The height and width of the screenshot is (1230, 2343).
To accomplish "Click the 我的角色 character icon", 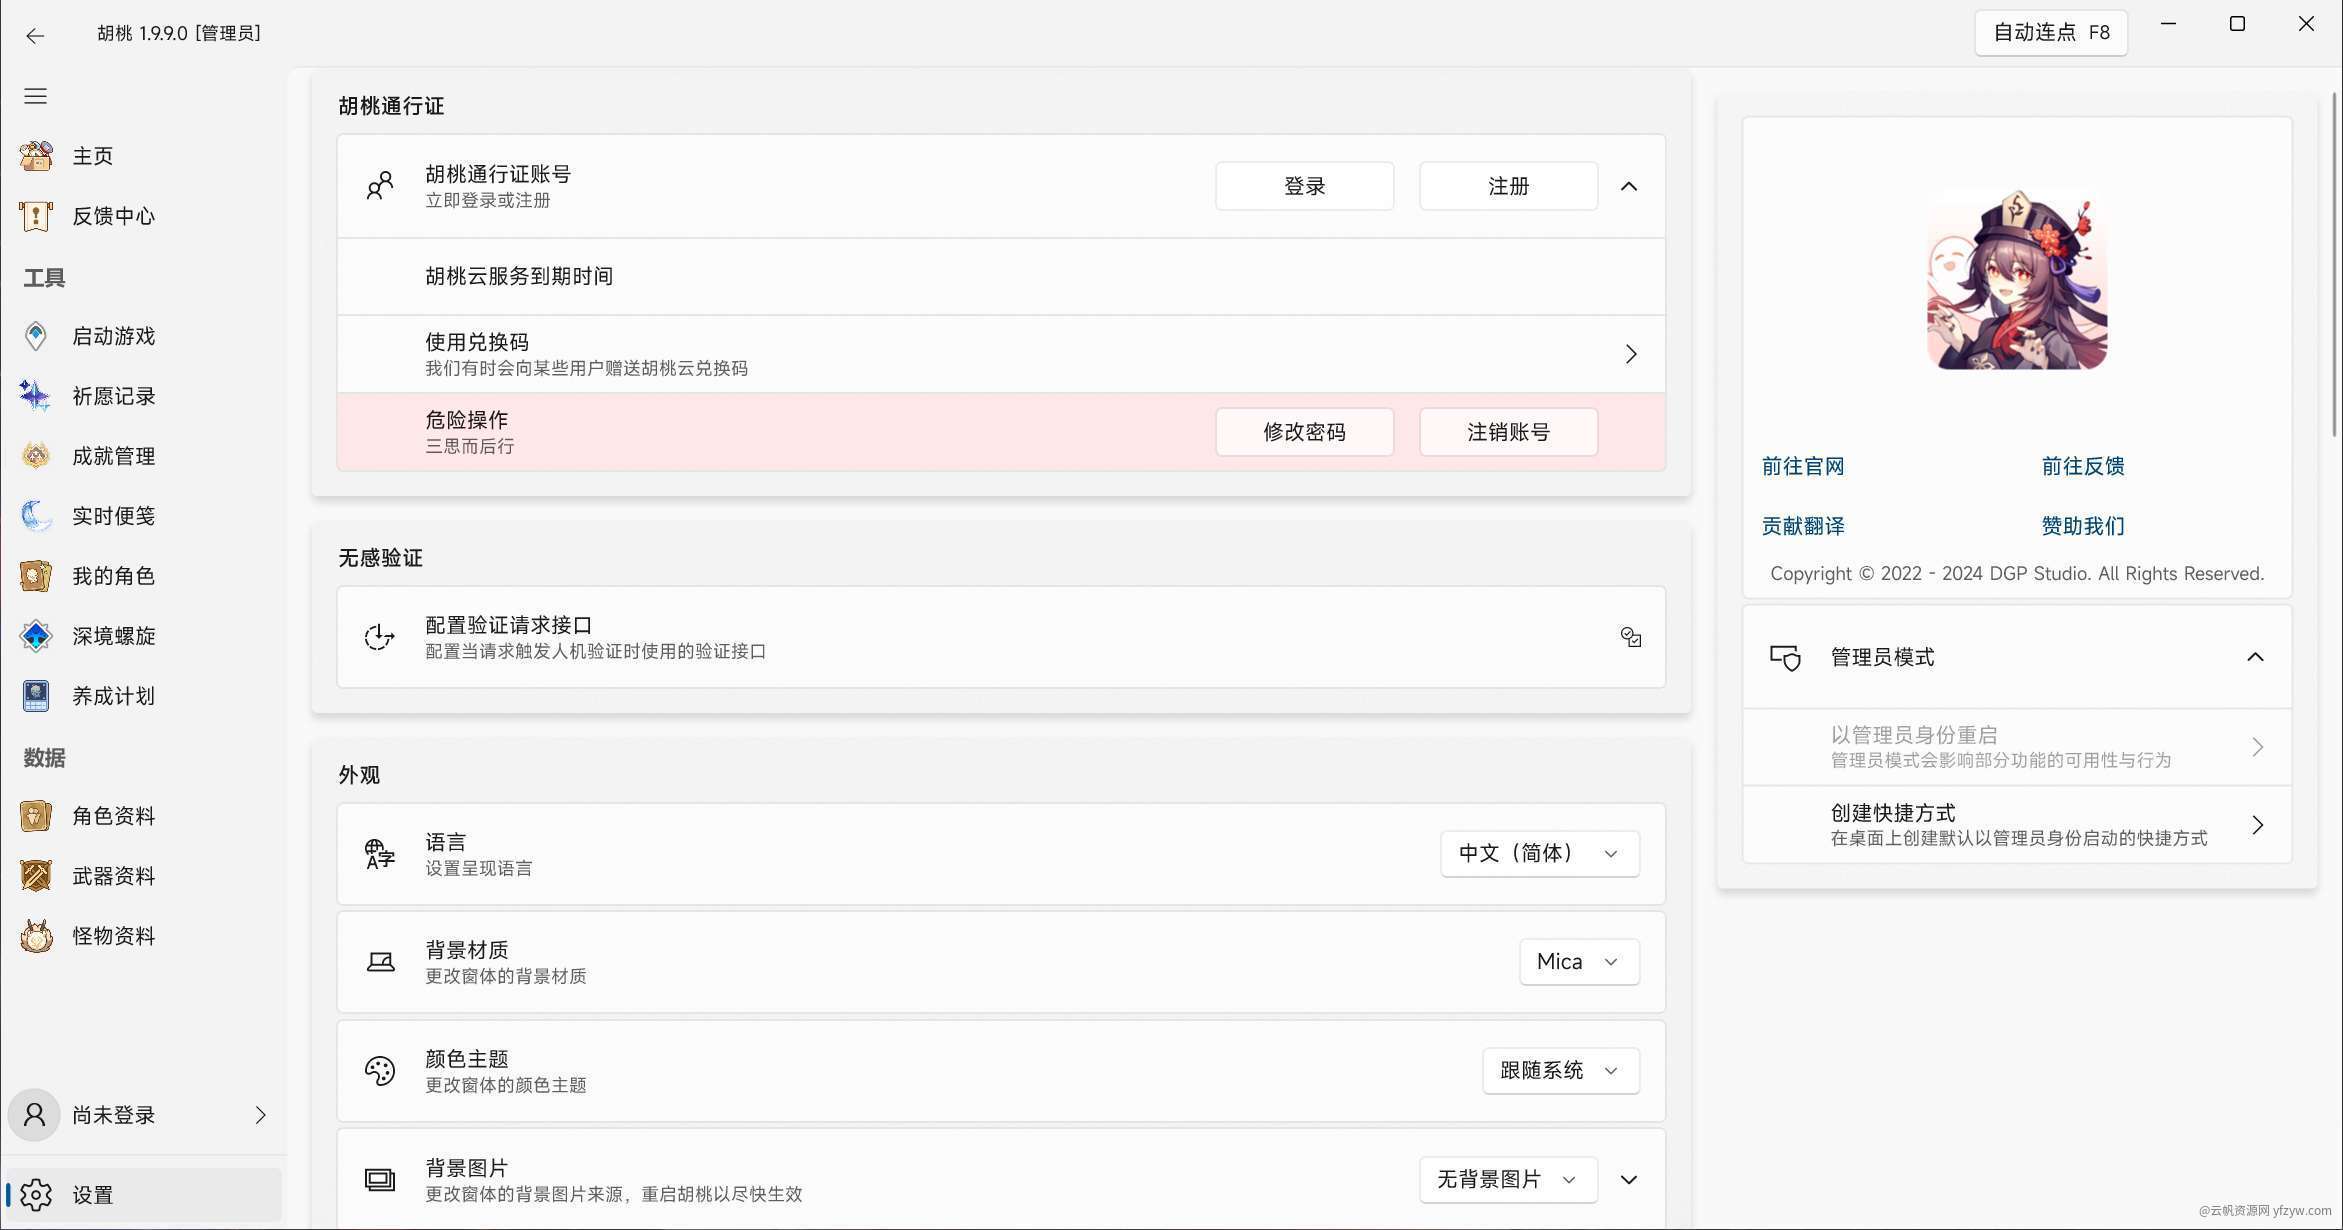I will click(x=36, y=576).
